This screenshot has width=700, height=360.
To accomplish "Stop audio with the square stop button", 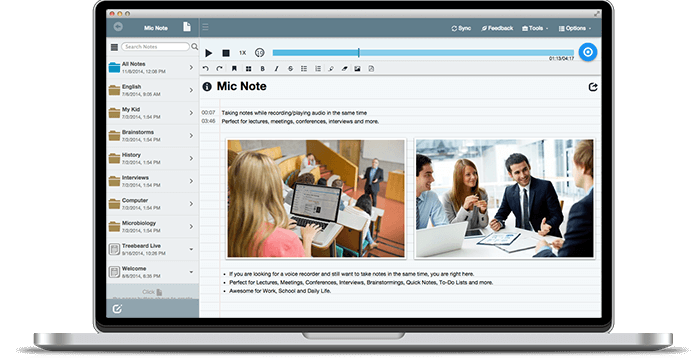I will tap(226, 53).
